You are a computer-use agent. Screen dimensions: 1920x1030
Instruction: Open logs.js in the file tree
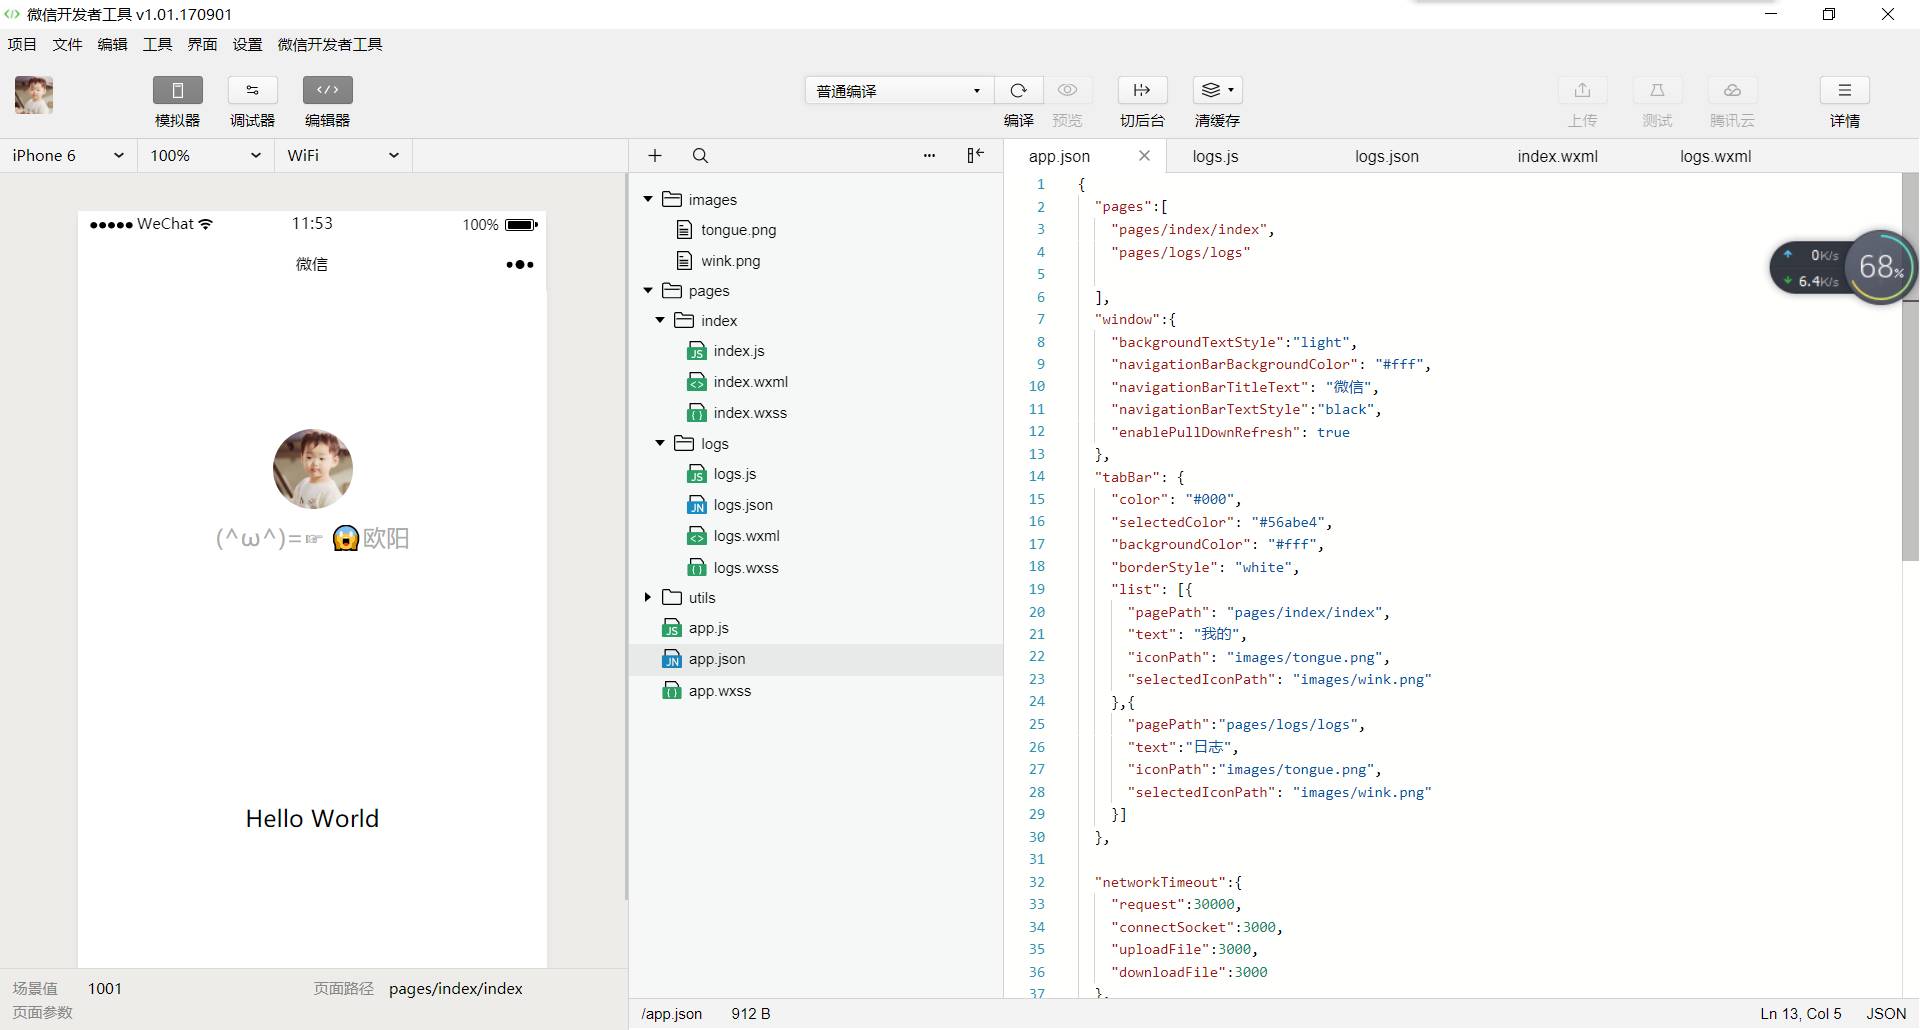pos(735,474)
